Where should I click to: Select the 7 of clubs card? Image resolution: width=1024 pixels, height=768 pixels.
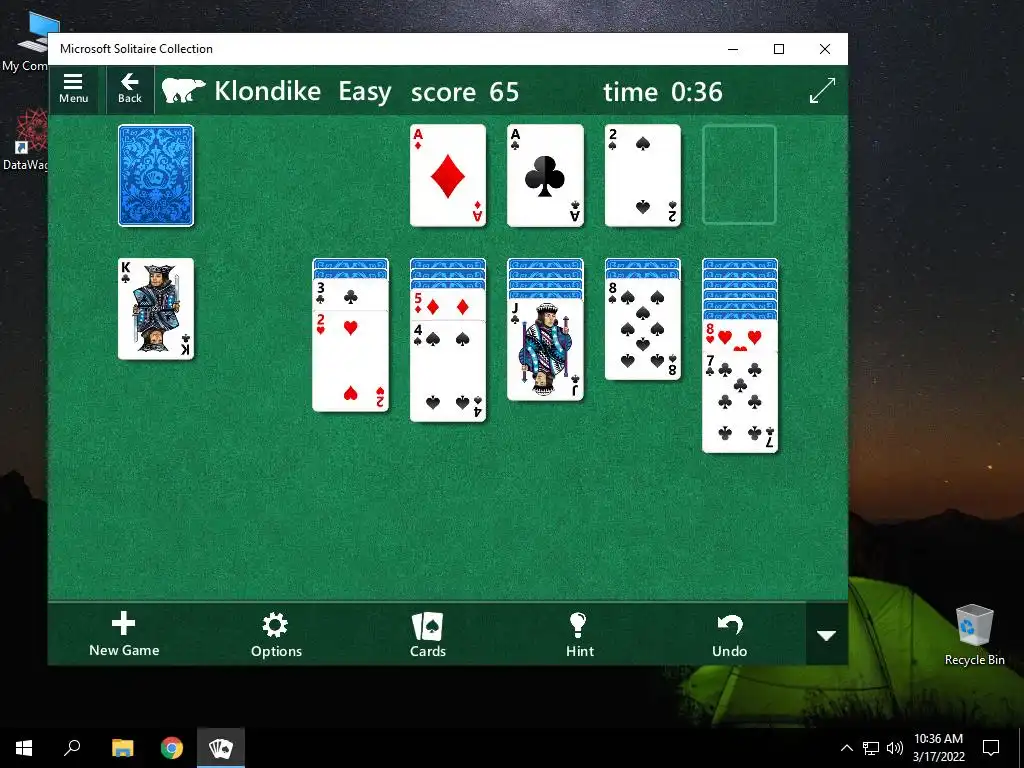tap(740, 402)
